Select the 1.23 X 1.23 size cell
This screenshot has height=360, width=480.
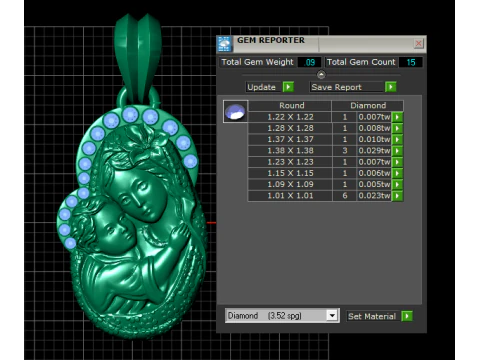click(x=290, y=162)
